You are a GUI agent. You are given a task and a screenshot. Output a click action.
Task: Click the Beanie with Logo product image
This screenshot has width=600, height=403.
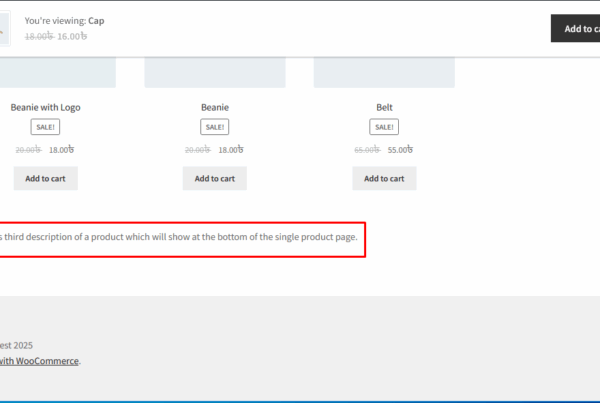tap(58, 73)
